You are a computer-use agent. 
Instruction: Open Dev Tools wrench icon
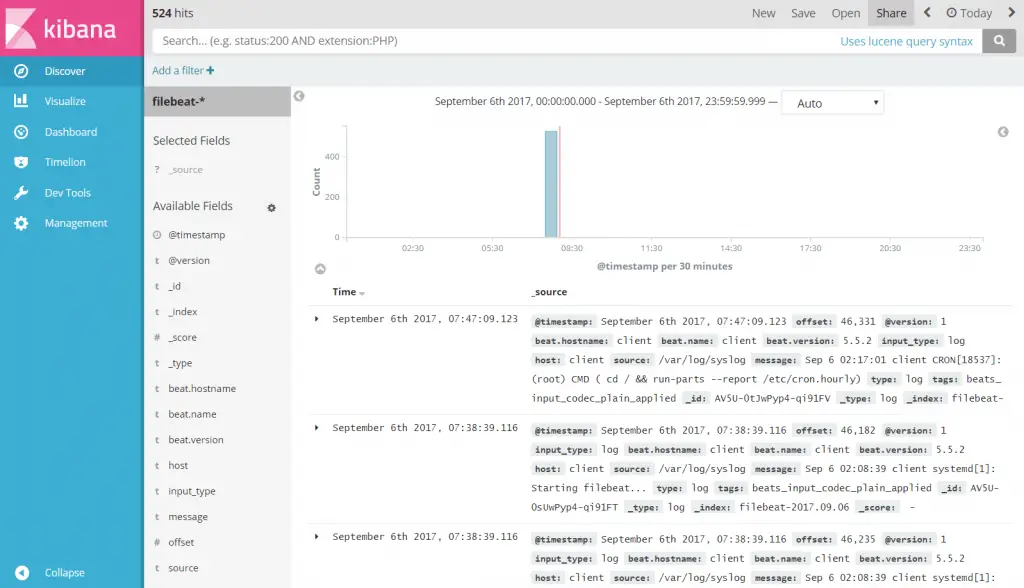click(x=21, y=193)
